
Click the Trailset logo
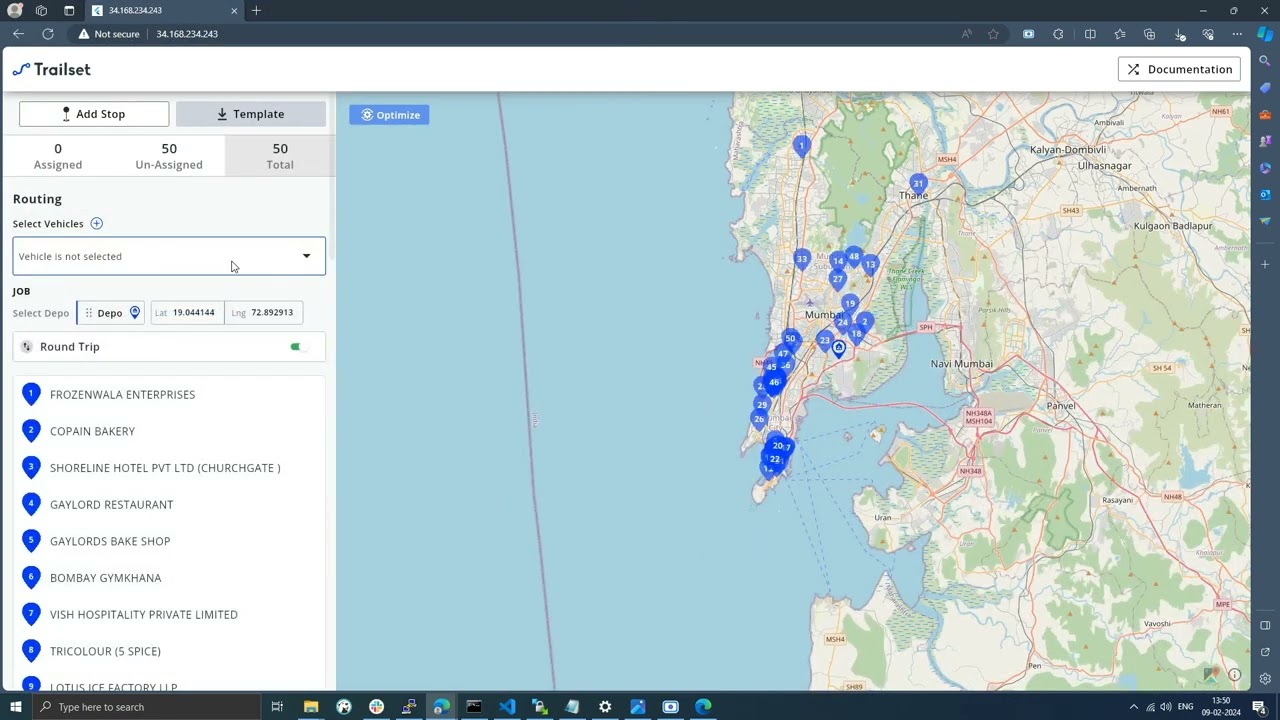click(51, 69)
